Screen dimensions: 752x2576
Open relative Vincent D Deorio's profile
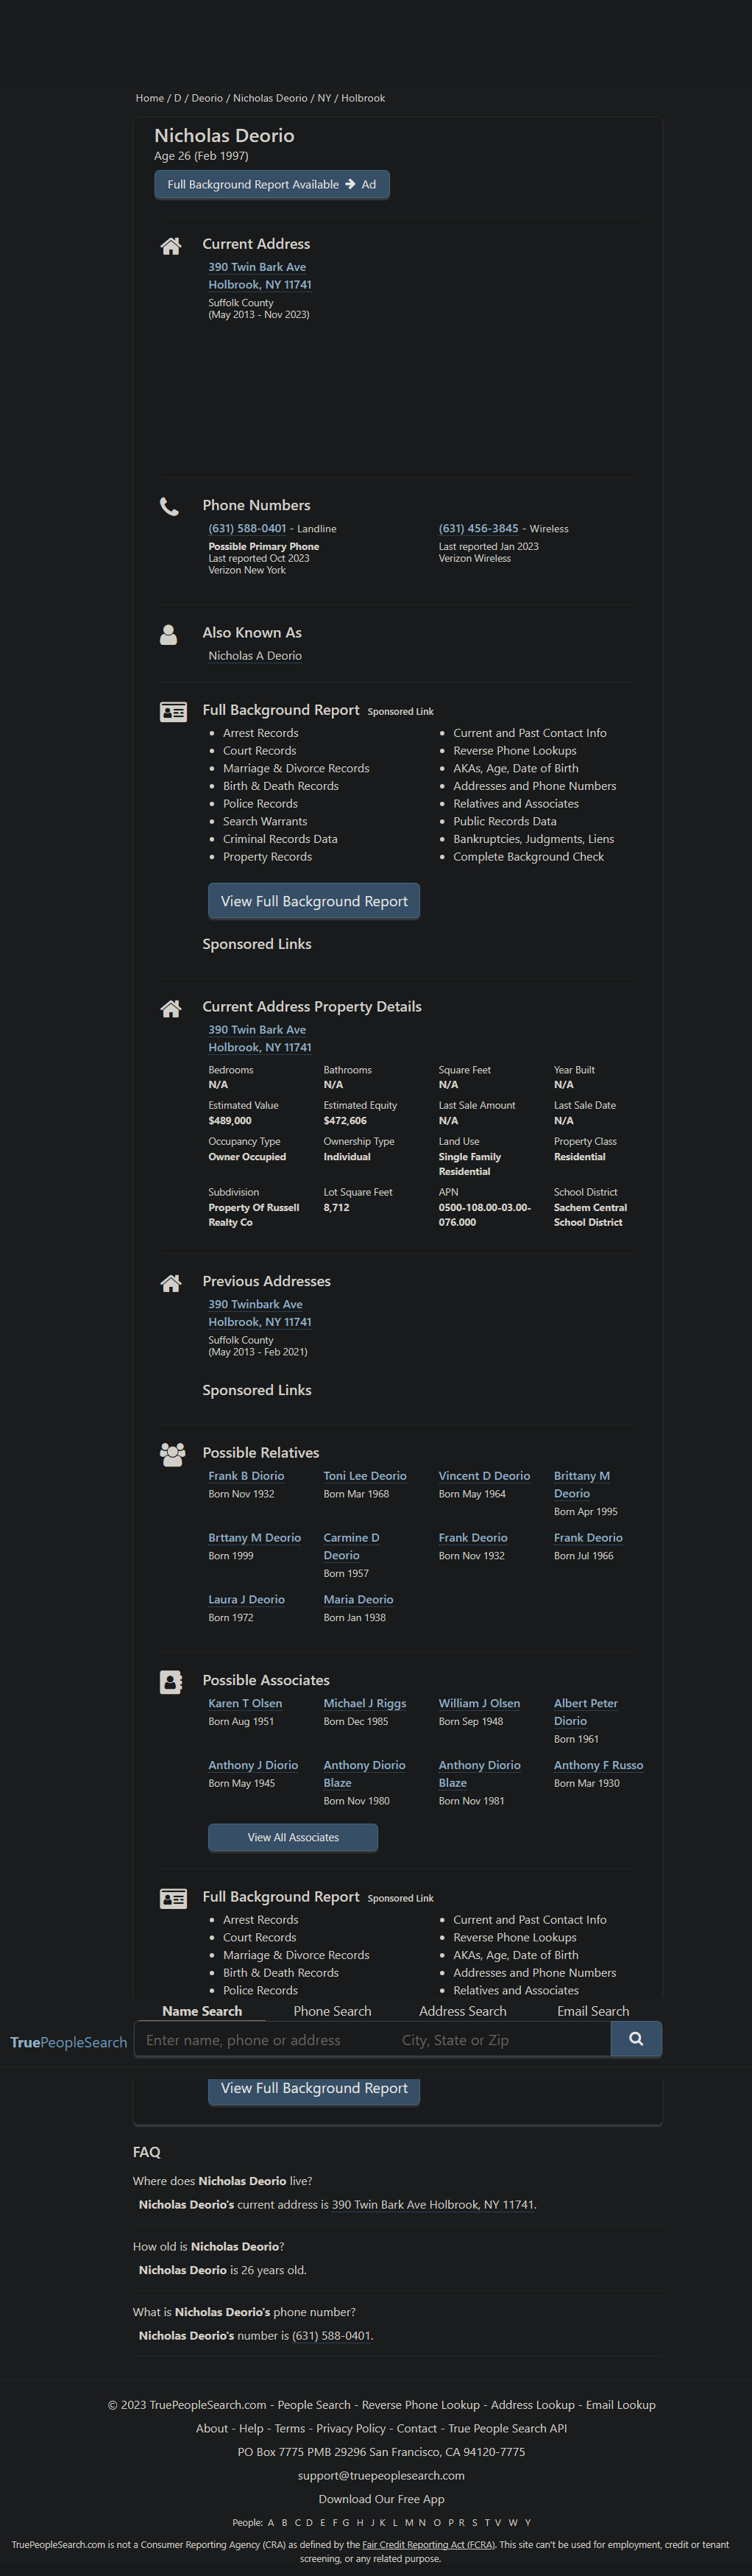484,1476
